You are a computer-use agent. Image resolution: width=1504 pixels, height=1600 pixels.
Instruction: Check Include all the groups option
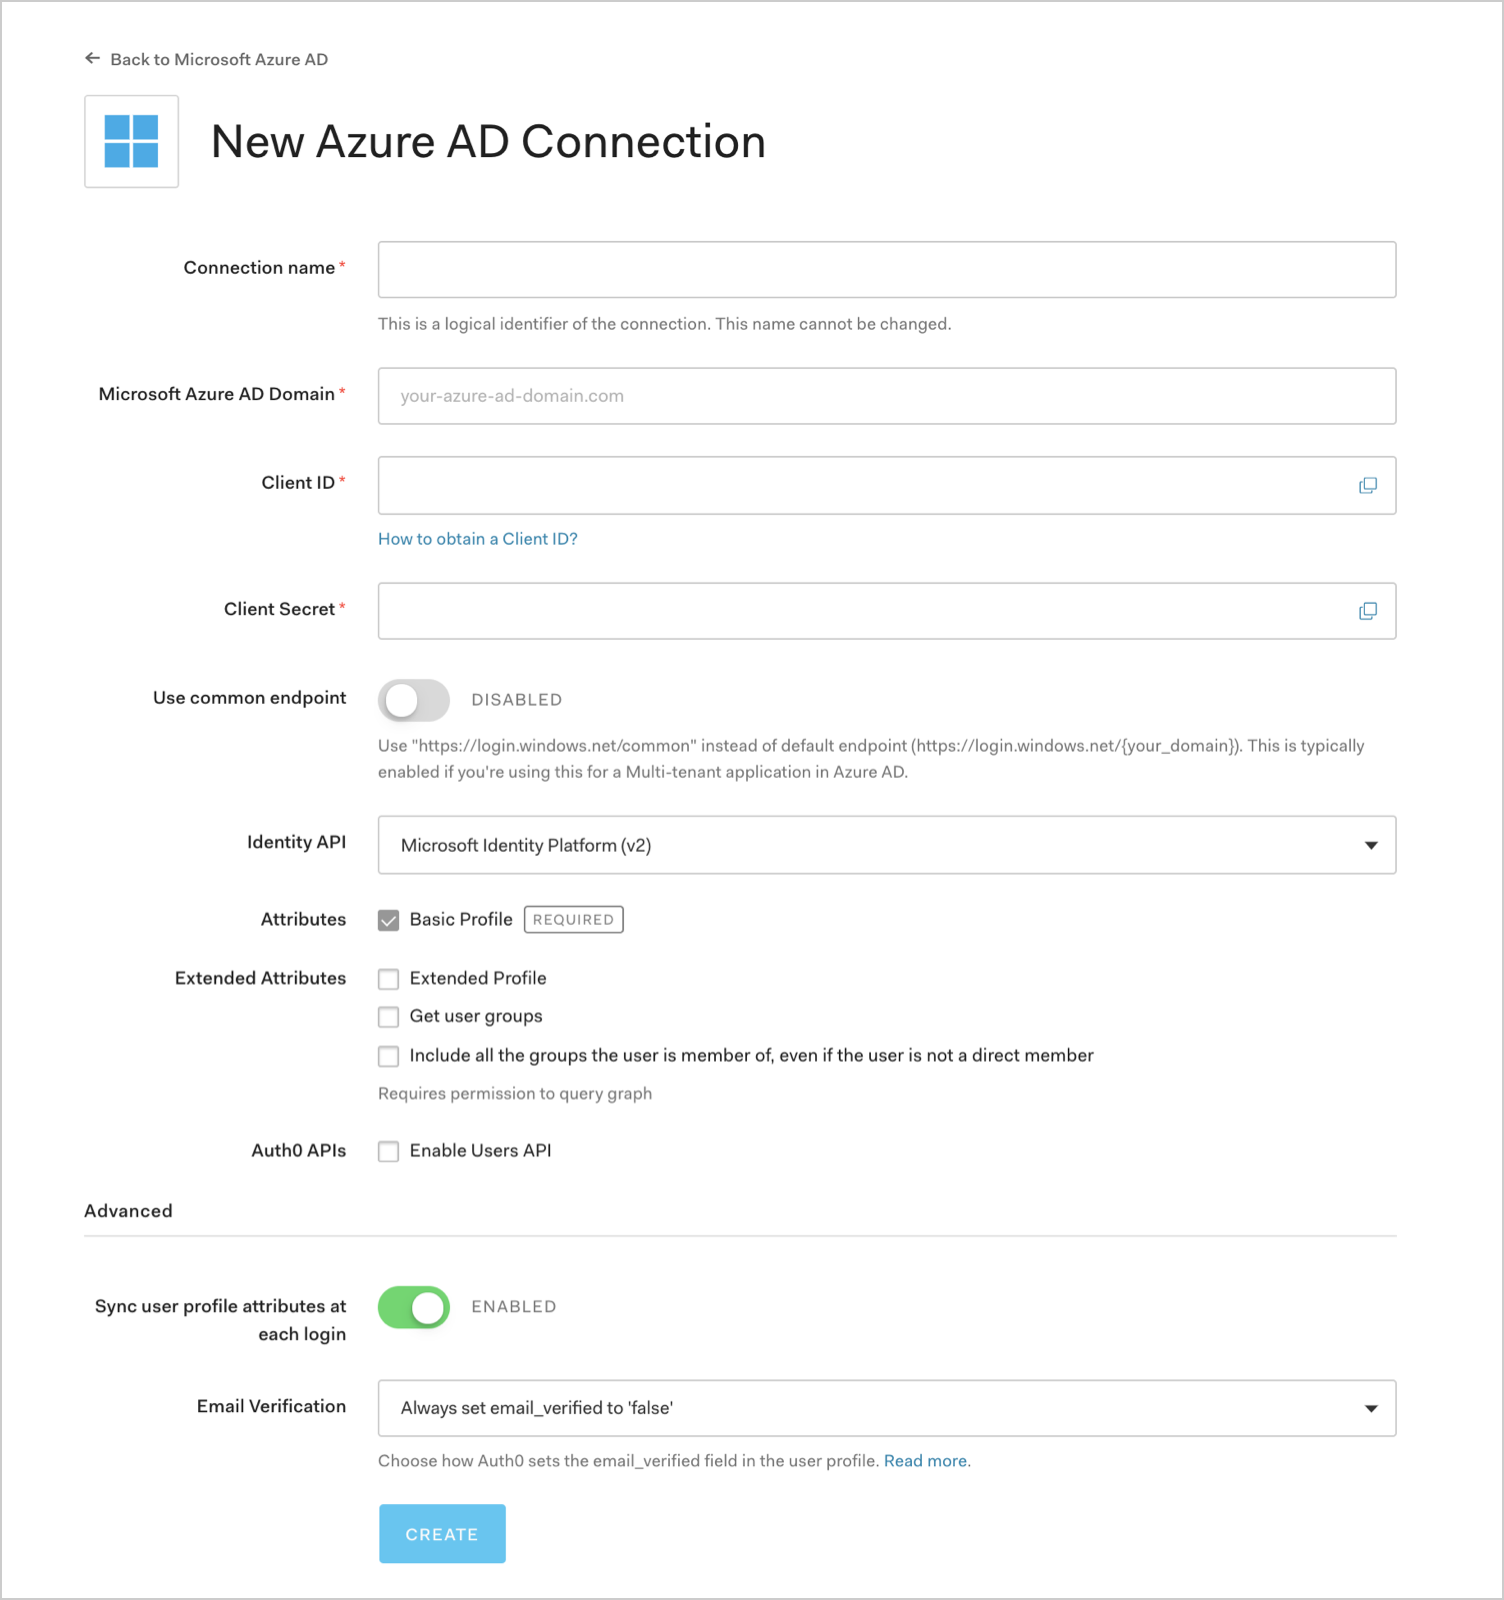coord(389,1056)
